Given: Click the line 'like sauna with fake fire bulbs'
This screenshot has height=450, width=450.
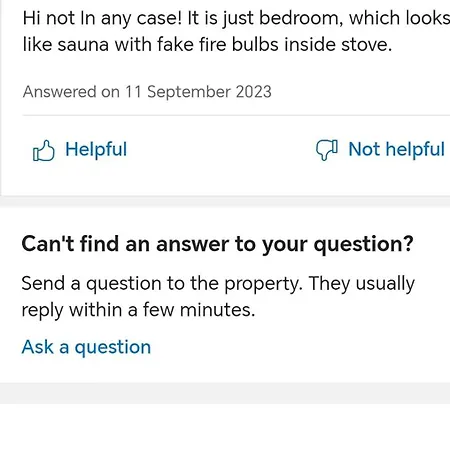Looking at the screenshot, I should [207, 45].
